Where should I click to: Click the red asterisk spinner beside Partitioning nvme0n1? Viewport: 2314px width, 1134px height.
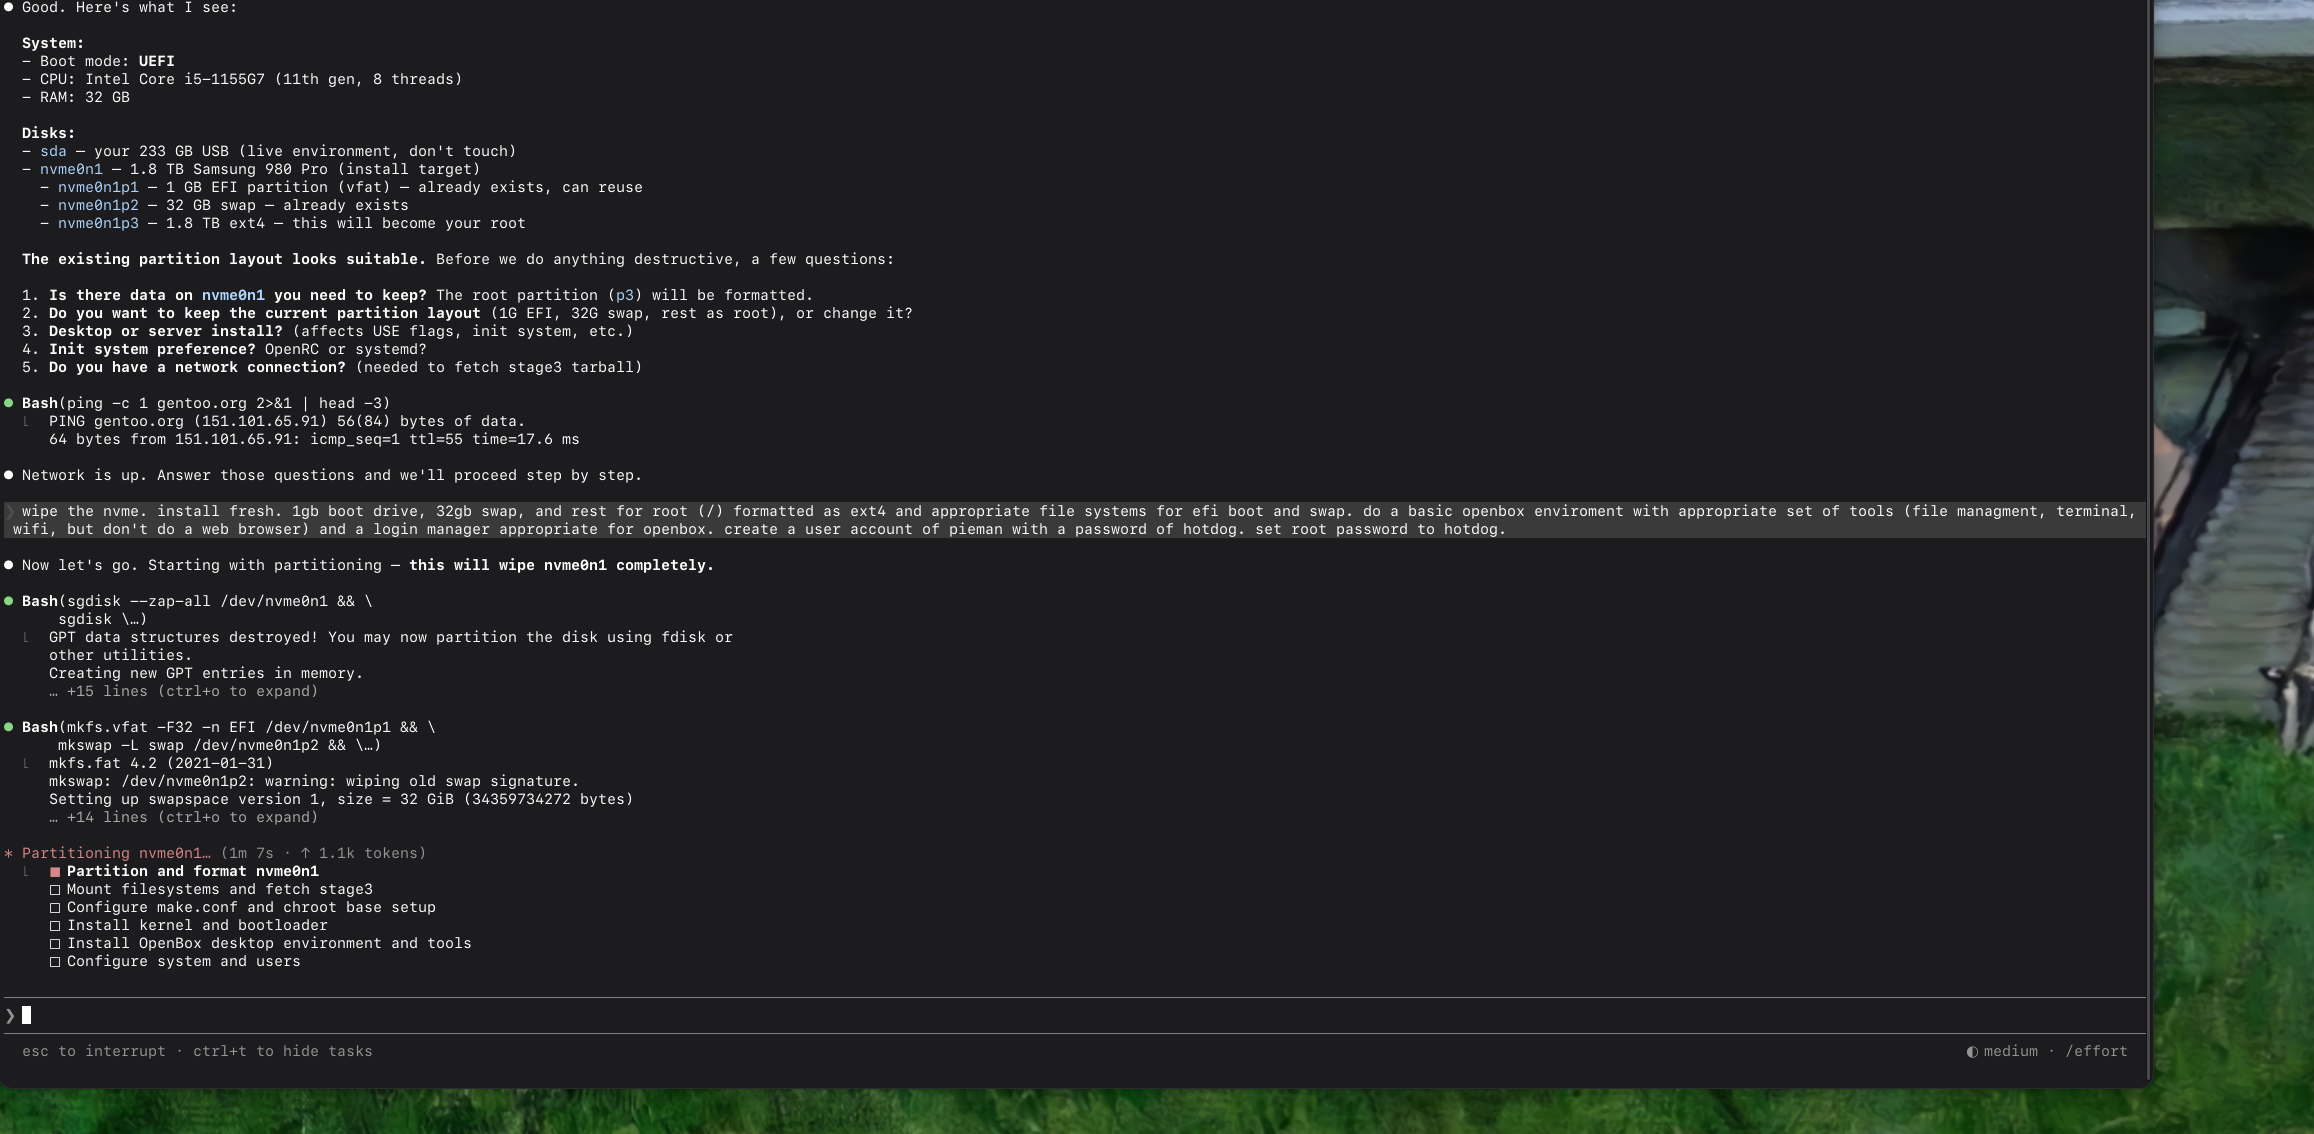click(9, 853)
